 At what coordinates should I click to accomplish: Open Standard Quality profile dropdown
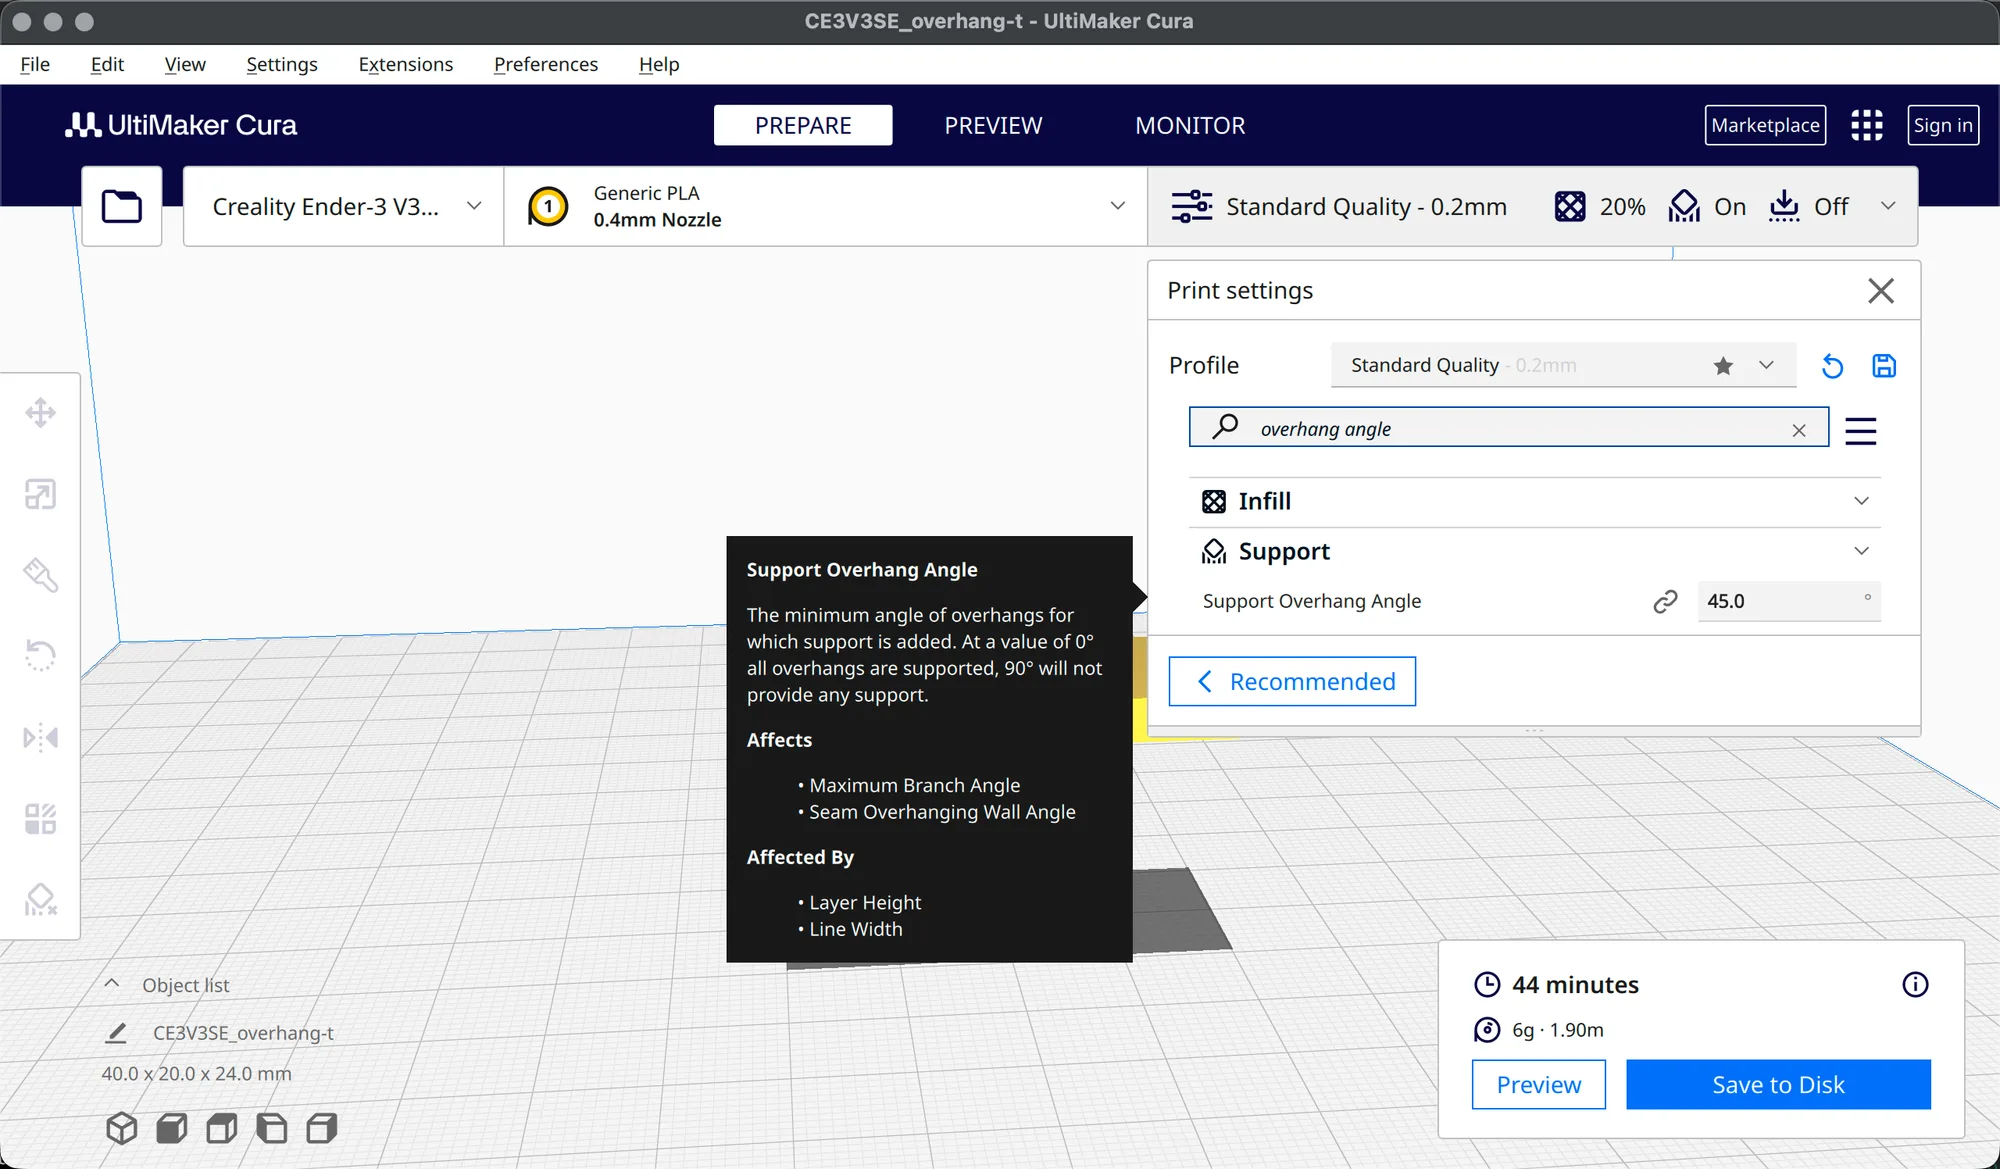(1563, 365)
